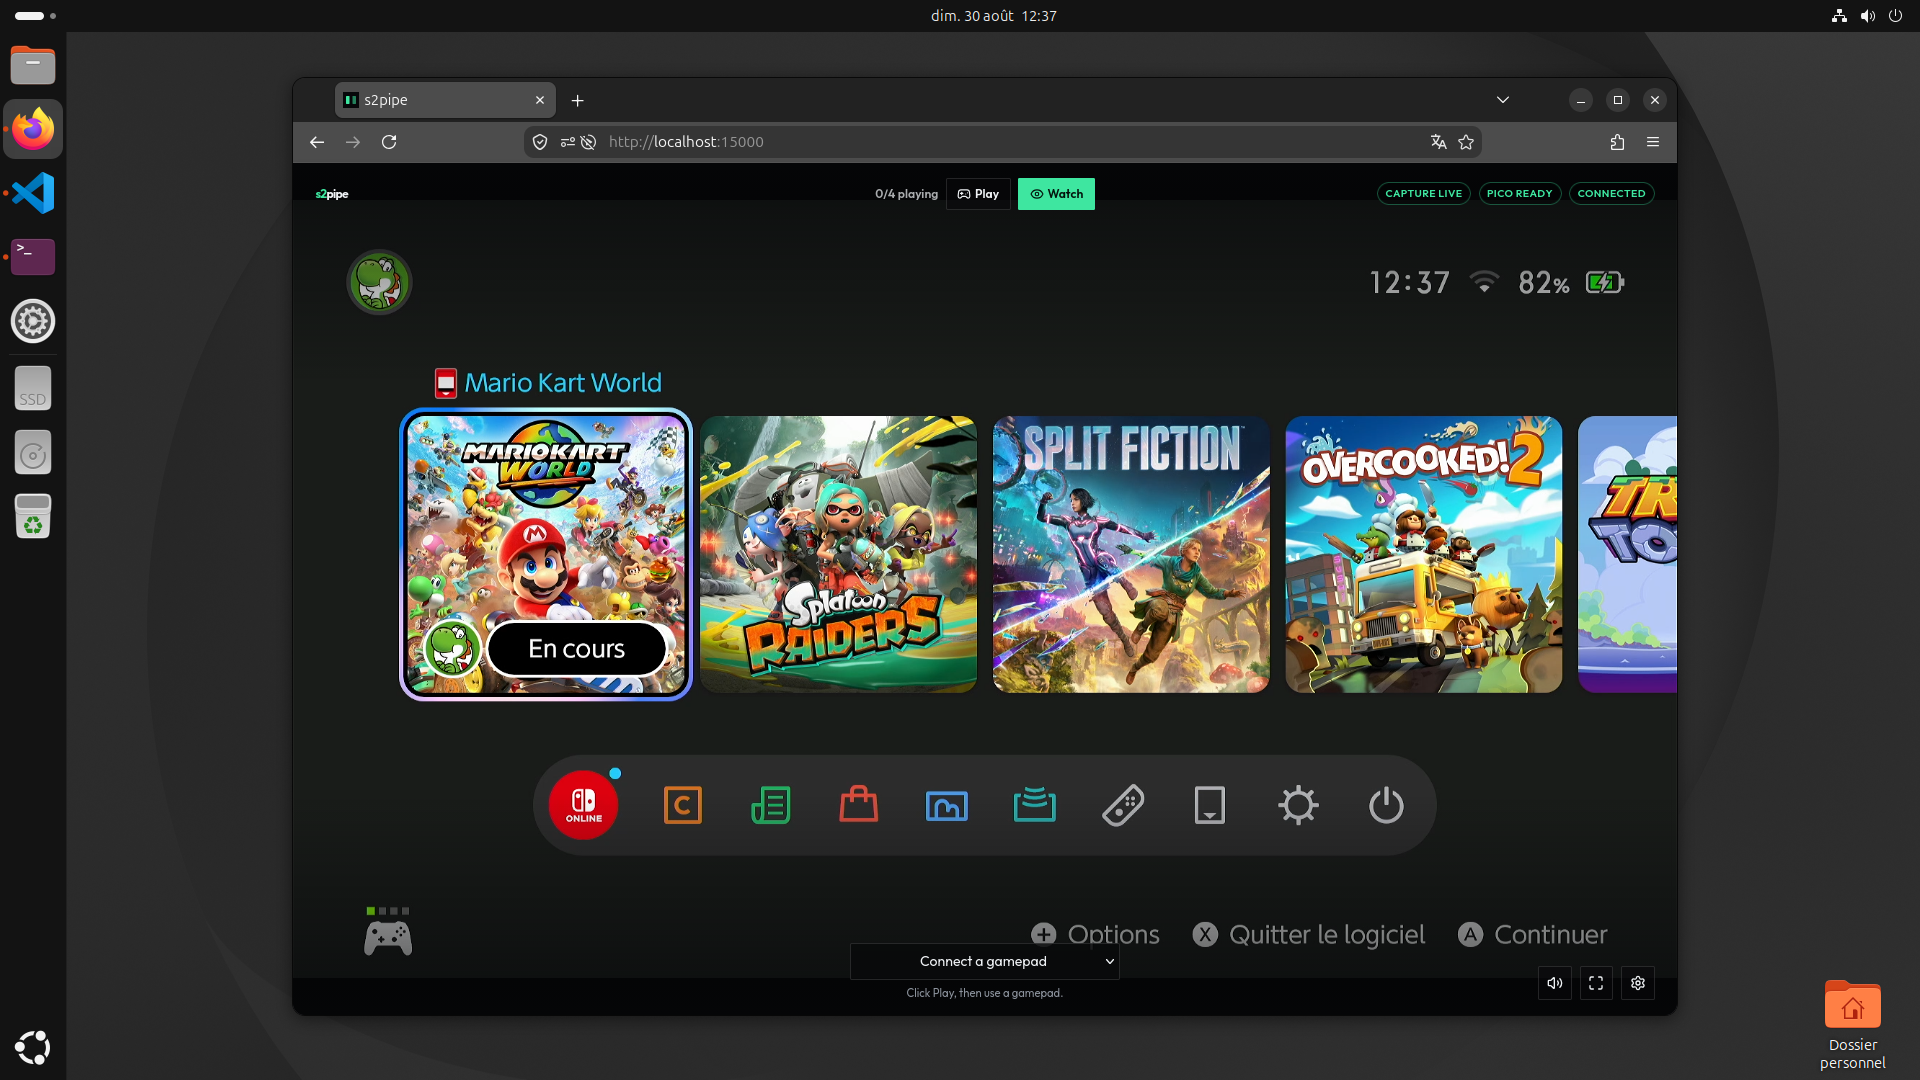Click the console 12:37 clock

(1409, 283)
